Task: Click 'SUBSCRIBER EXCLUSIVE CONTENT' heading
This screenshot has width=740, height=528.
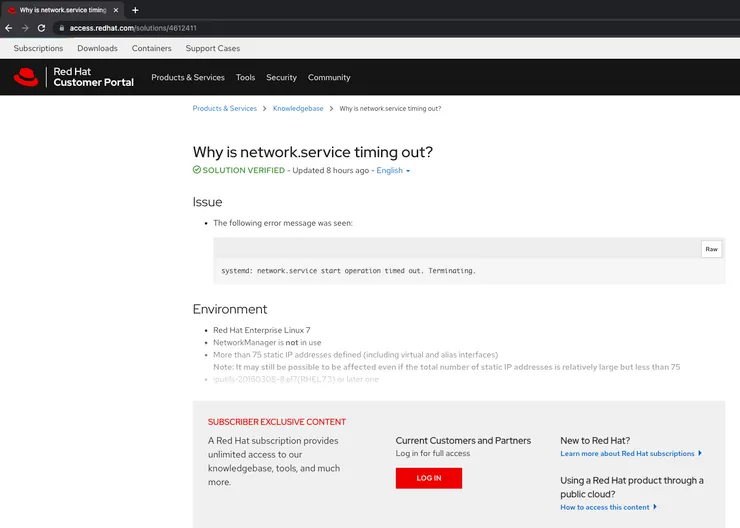Action: [x=277, y=422]
